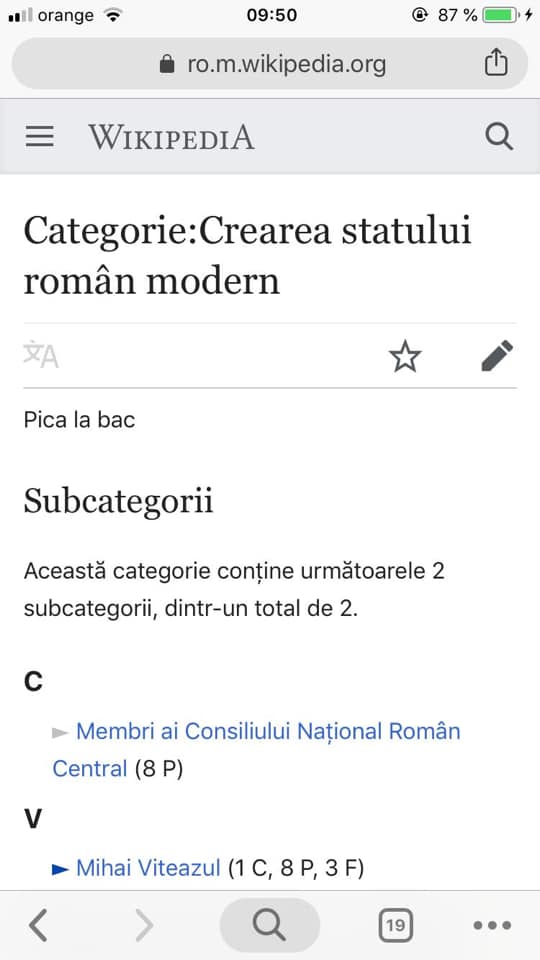Open the browser share sheet icon
Viewport: 540px width, 960px height.
coord(496,63)
